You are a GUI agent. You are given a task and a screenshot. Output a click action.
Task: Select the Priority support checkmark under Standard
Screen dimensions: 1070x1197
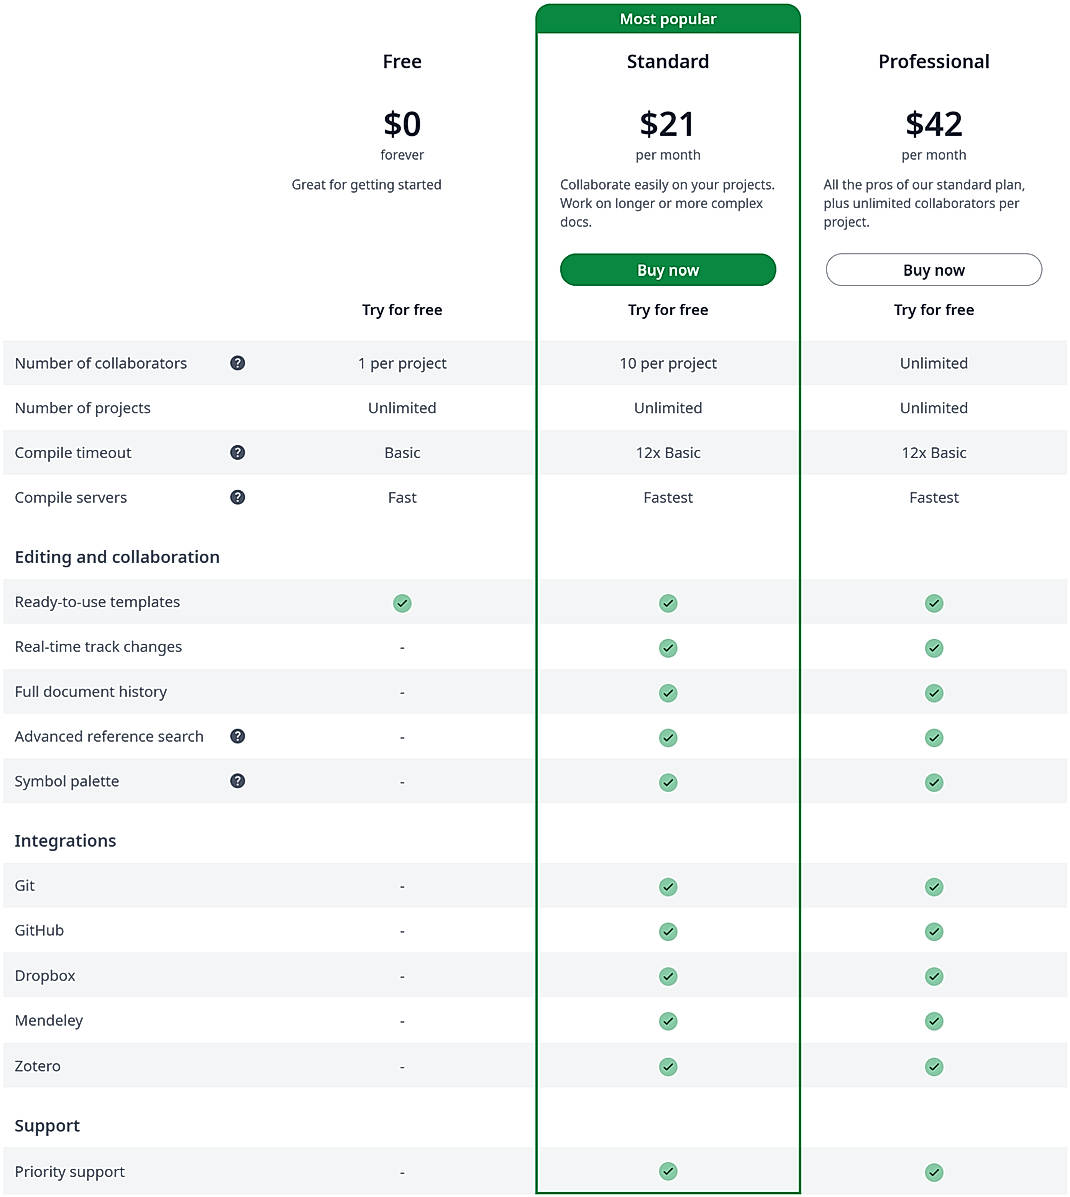[668, 1171]
